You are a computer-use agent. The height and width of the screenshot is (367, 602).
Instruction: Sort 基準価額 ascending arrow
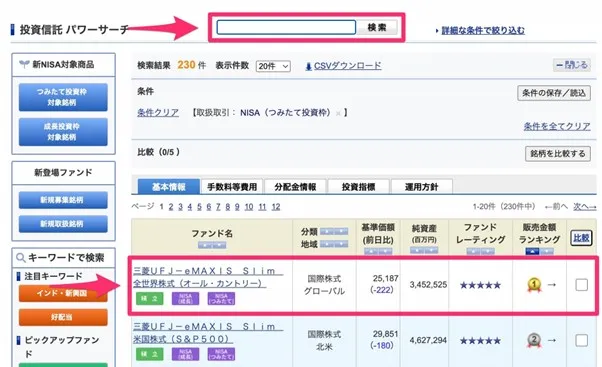pyautogui.click(x=371, y=251)
